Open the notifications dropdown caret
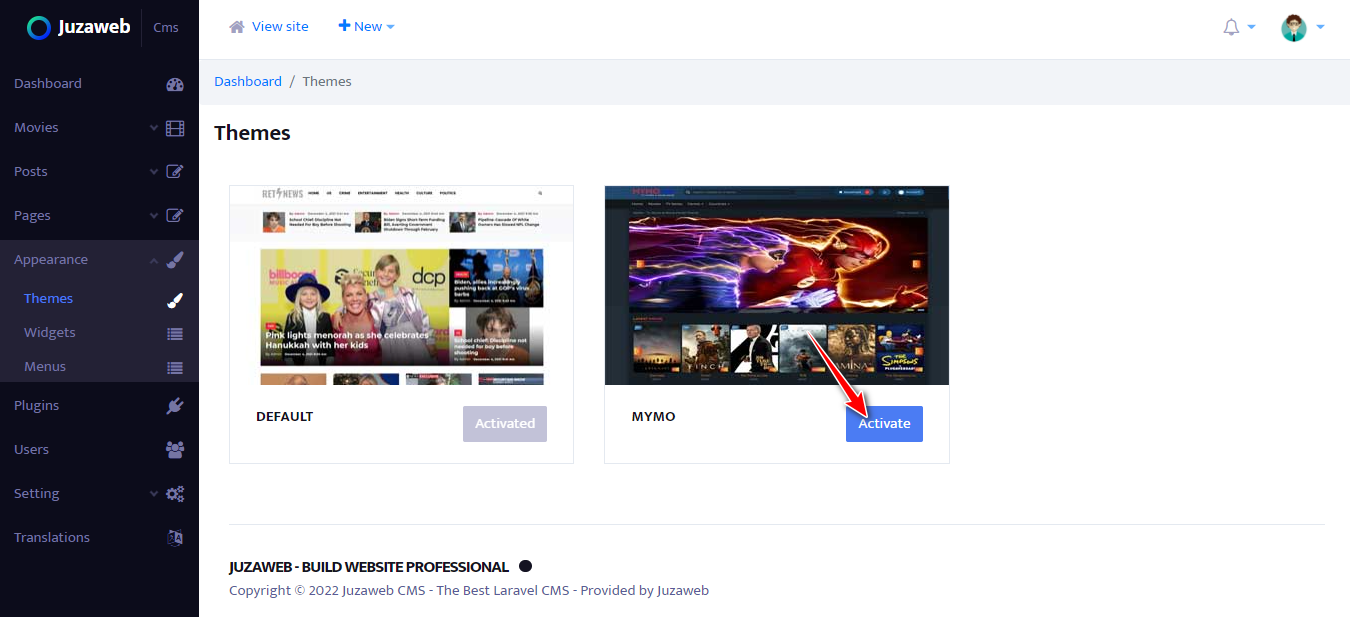Screen dimensions: 1350x617 coord(1251,28)
